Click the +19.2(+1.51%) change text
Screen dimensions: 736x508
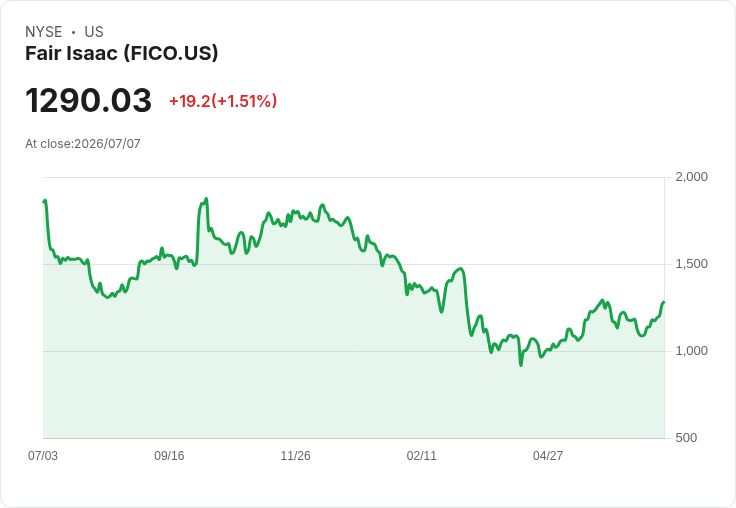(223, 101)
